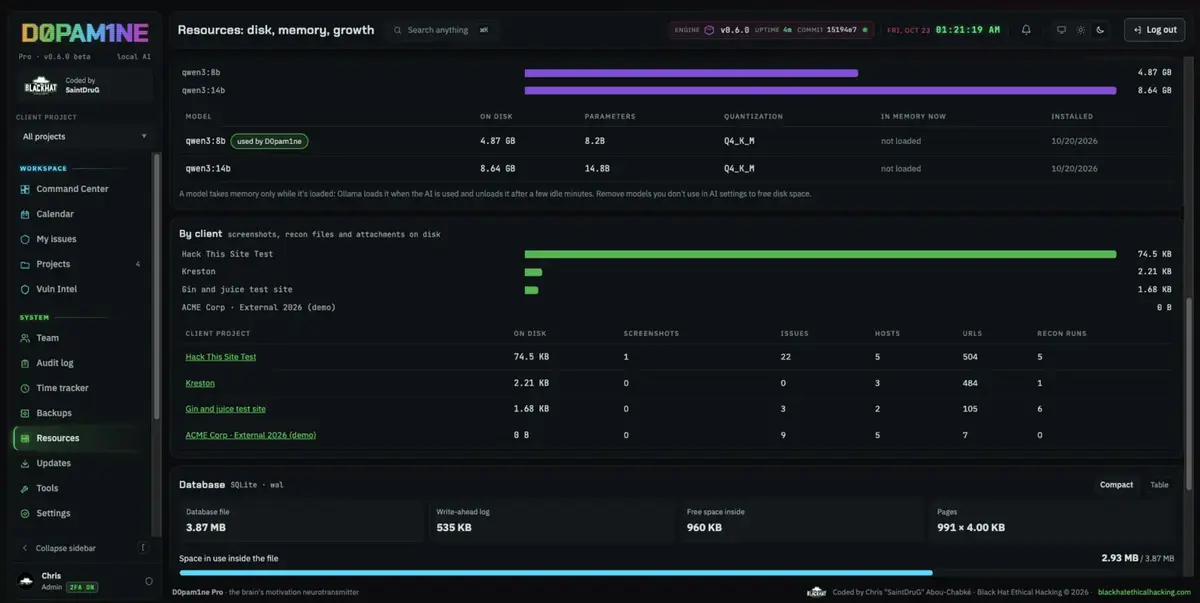
Task: Click the notifications bell icon
Action: [1026, 30]
